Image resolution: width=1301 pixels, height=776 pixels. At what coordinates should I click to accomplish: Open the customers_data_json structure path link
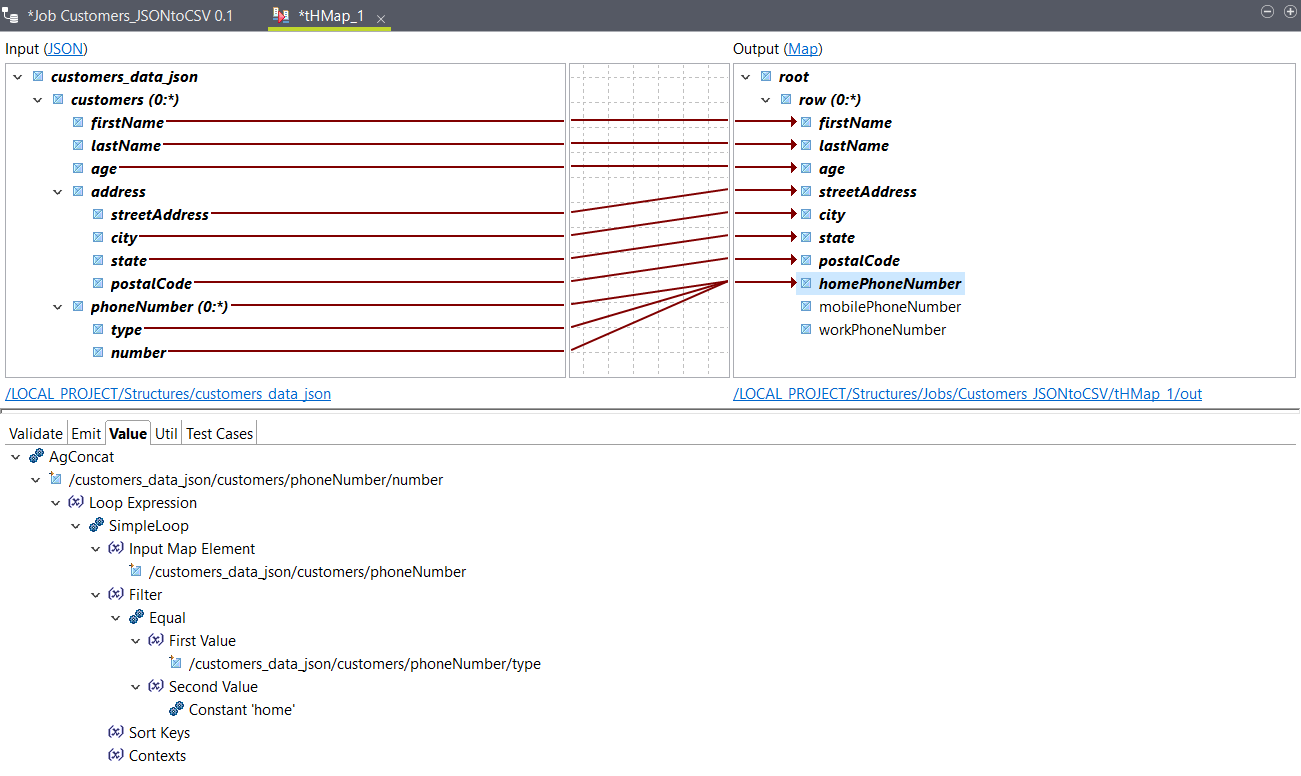pos(168,394)
